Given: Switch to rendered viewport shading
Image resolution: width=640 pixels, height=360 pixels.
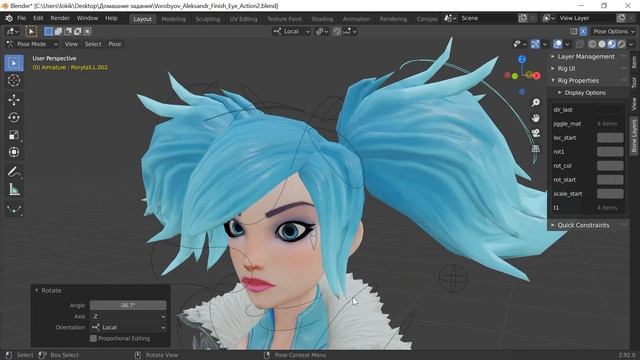Looking at the screenshot, I should (621, 44).
